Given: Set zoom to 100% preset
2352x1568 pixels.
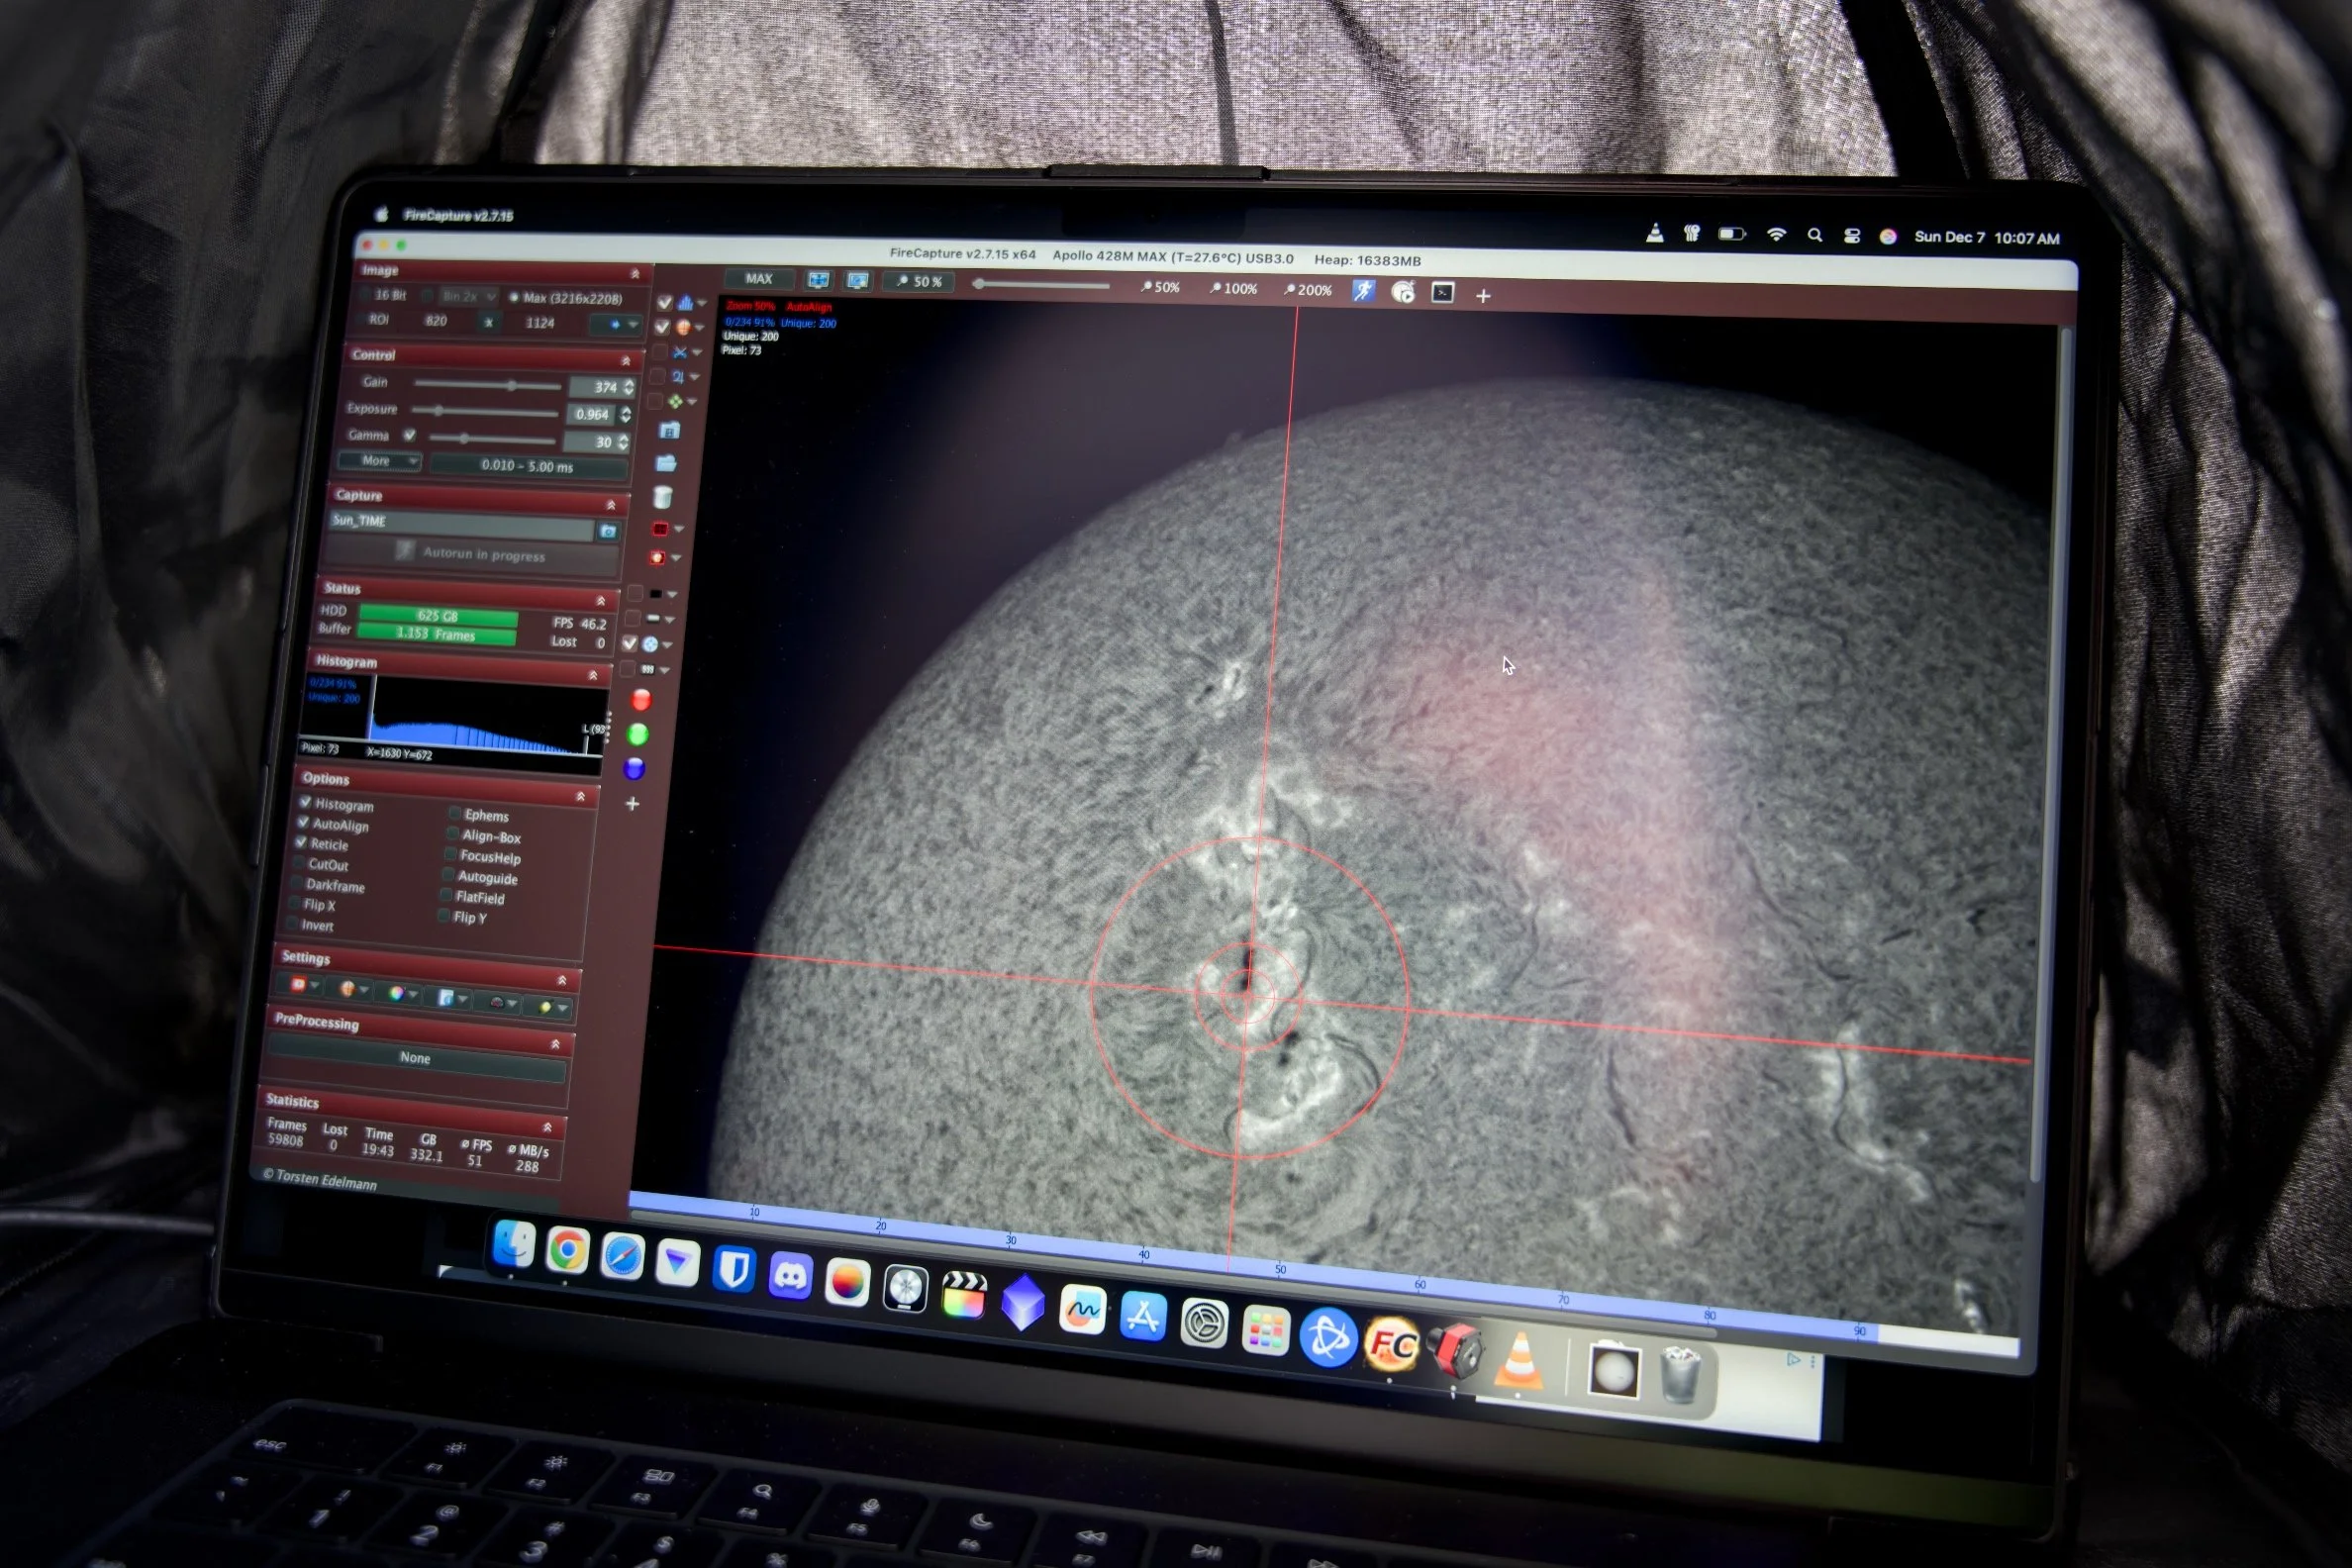Looking at the screenshot, I should [1233, 289].
